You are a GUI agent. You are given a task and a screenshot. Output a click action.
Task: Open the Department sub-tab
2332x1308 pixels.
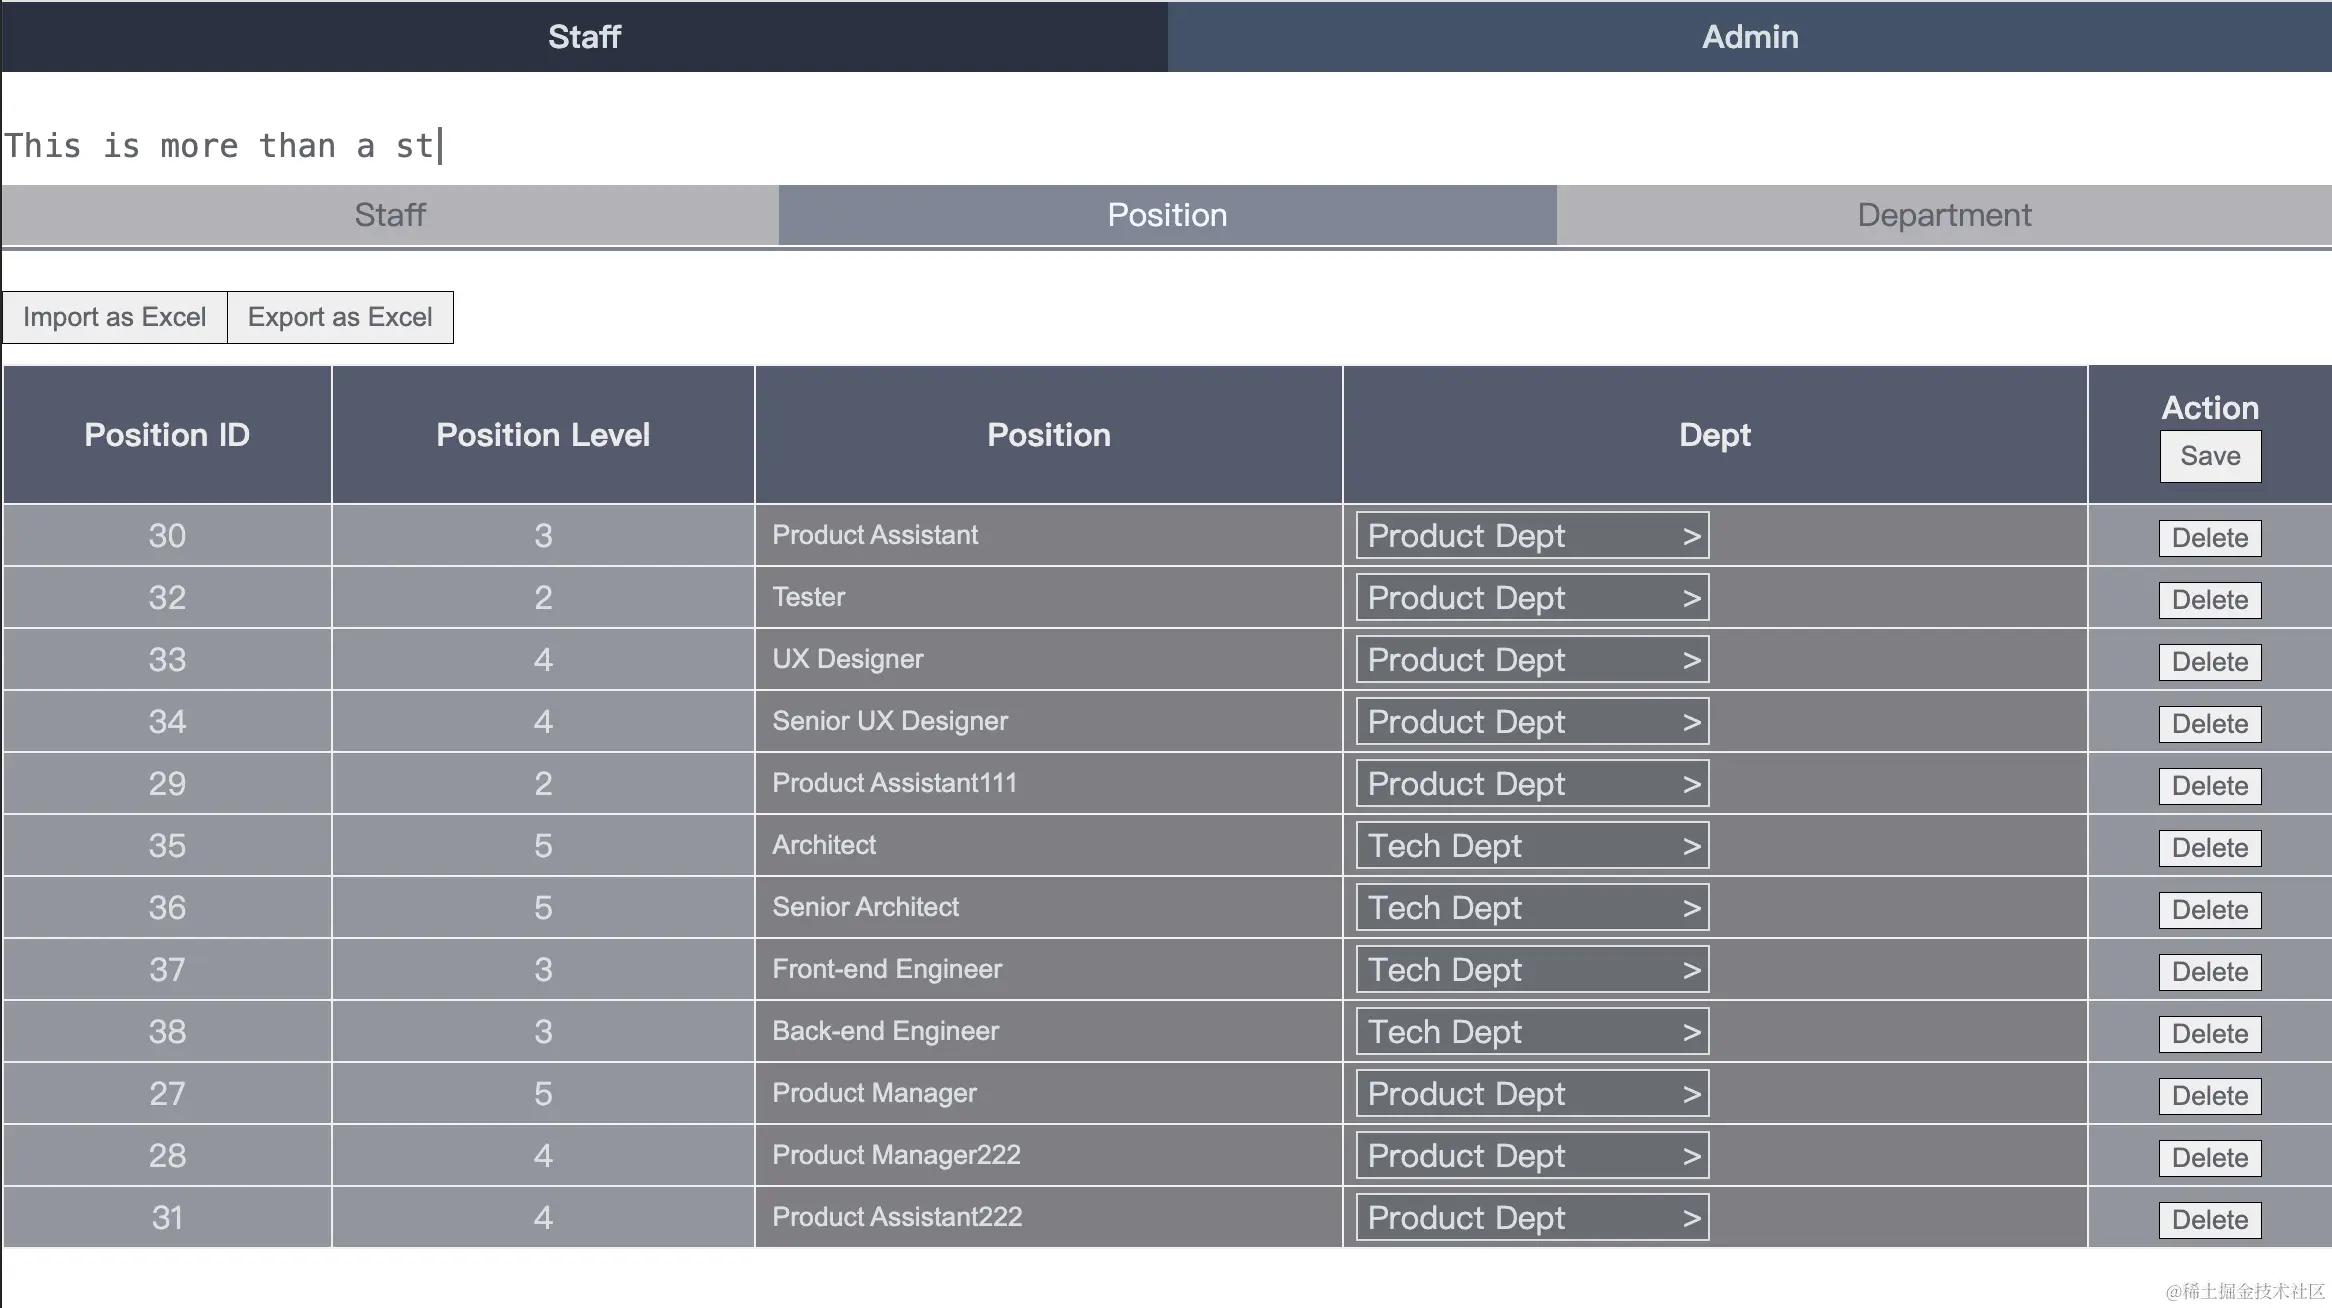(1943, 215)
